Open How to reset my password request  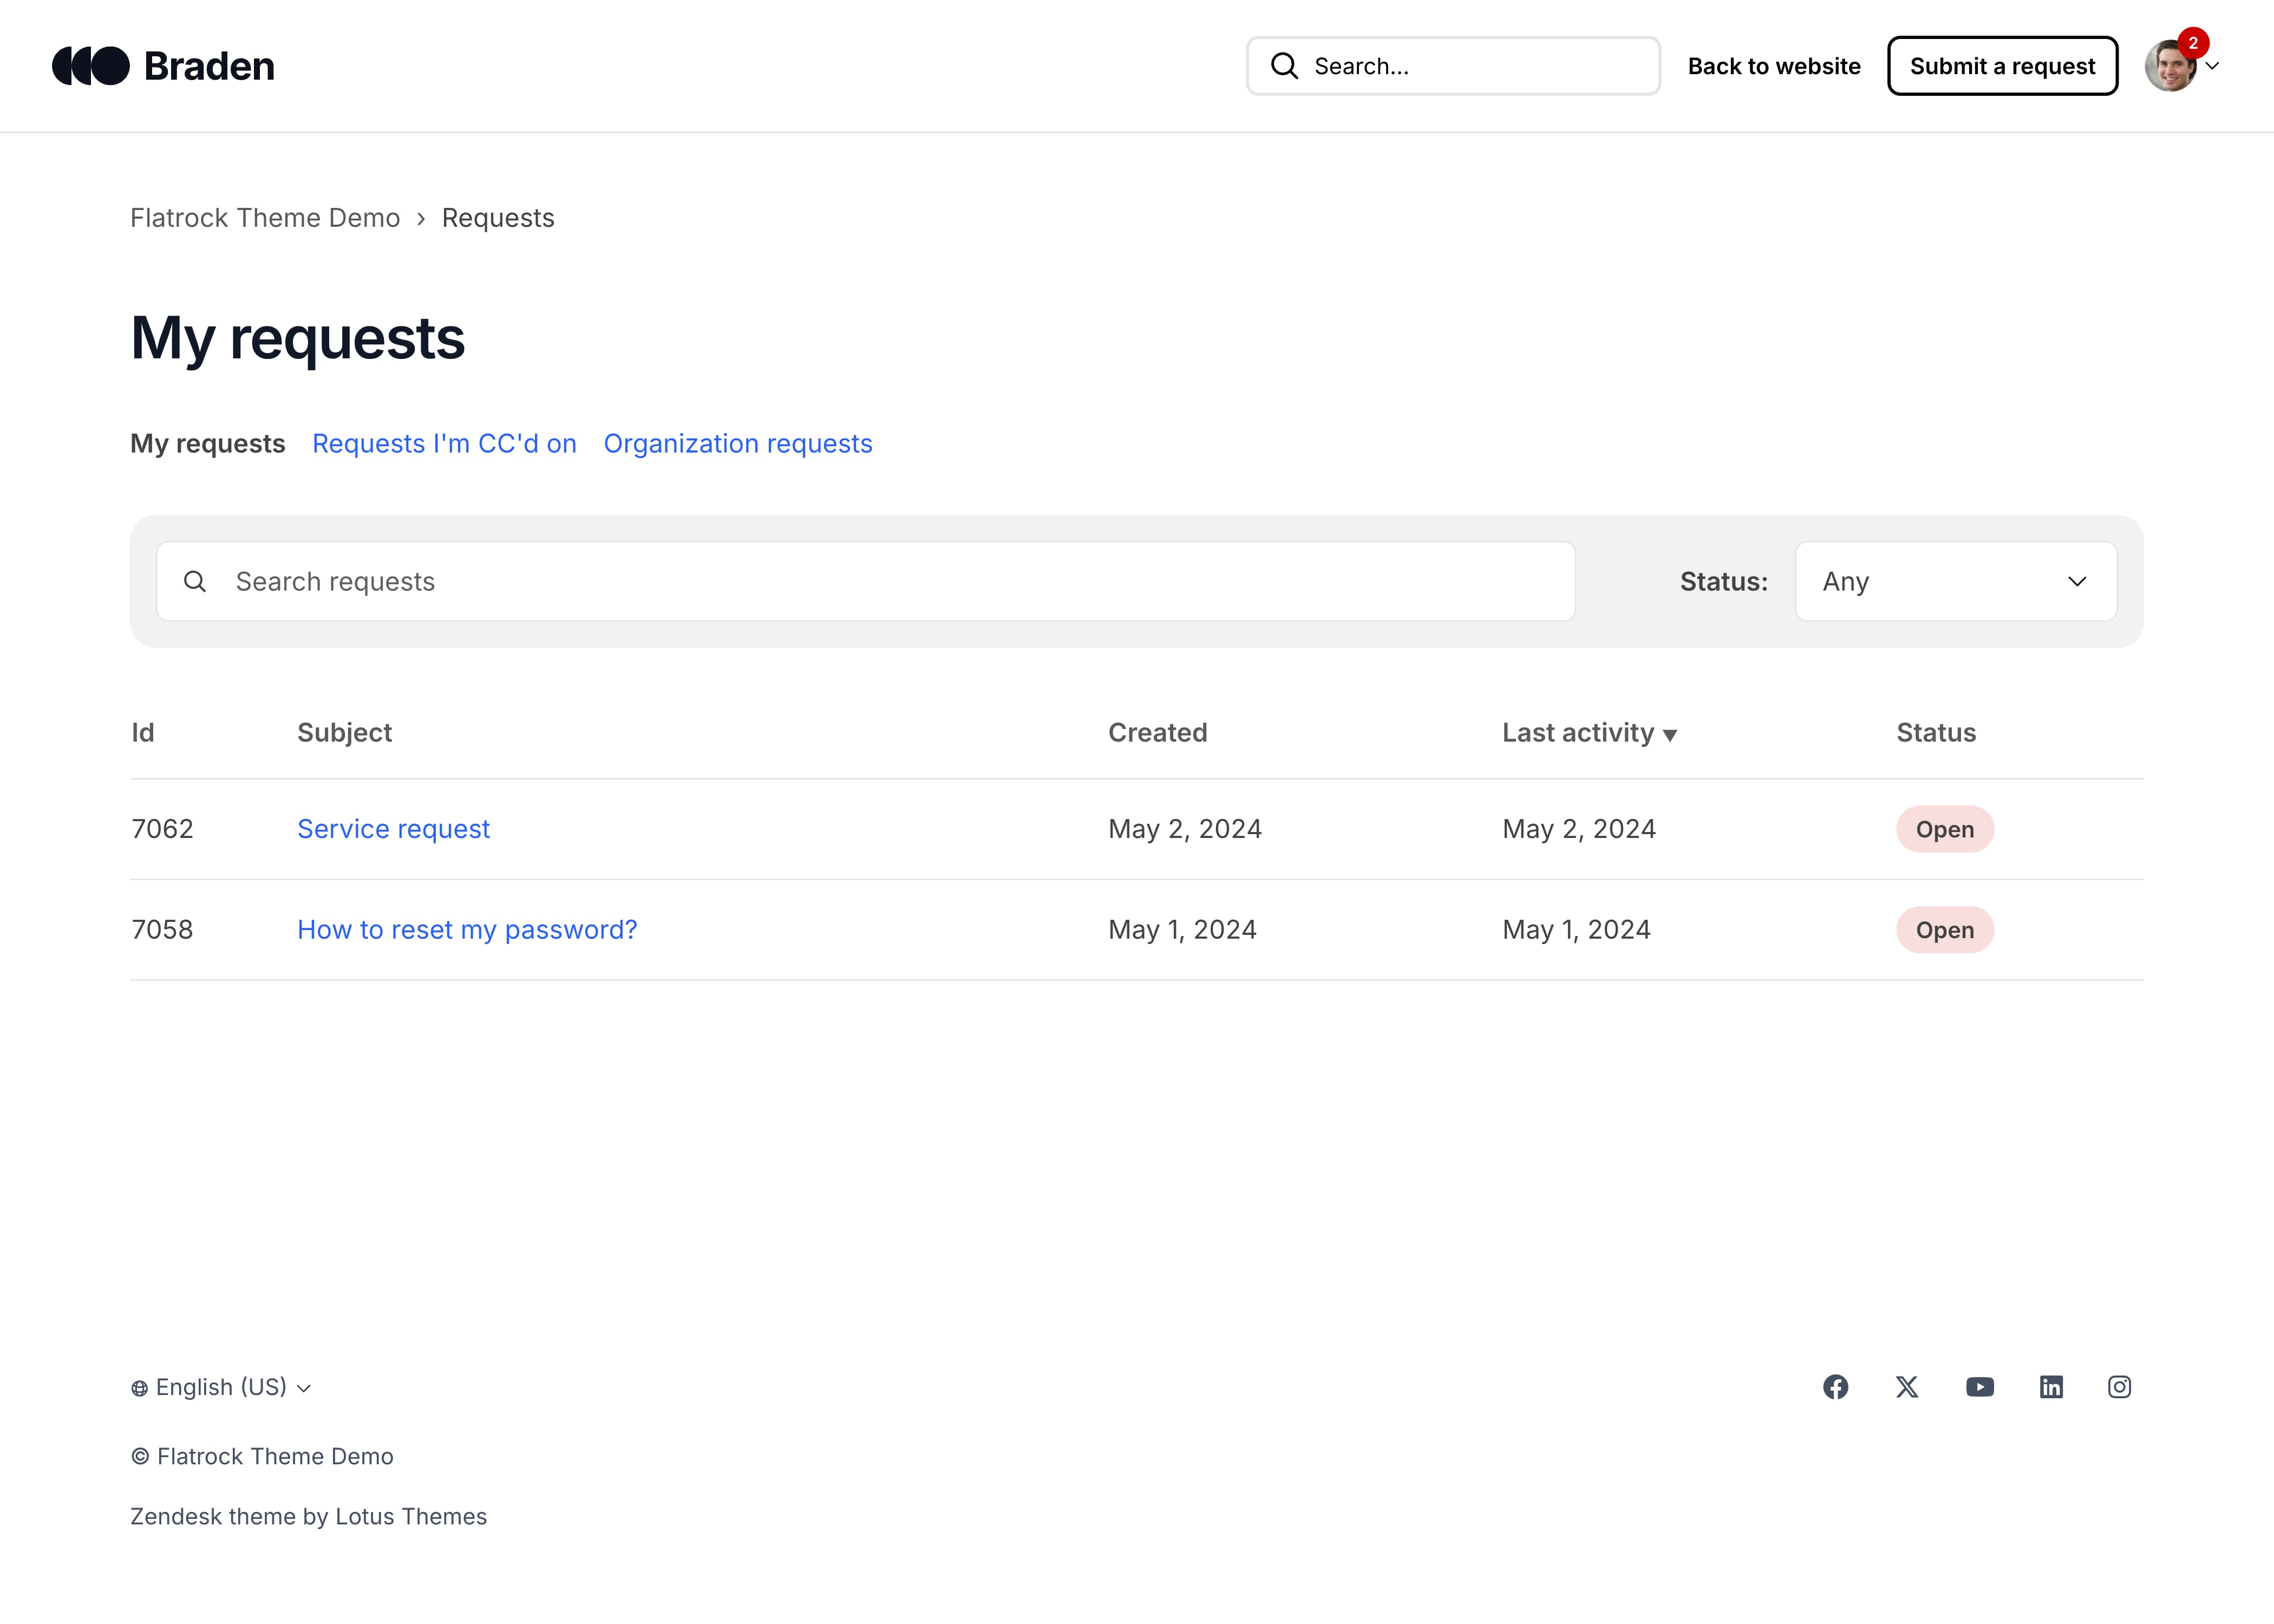(467, 930)
